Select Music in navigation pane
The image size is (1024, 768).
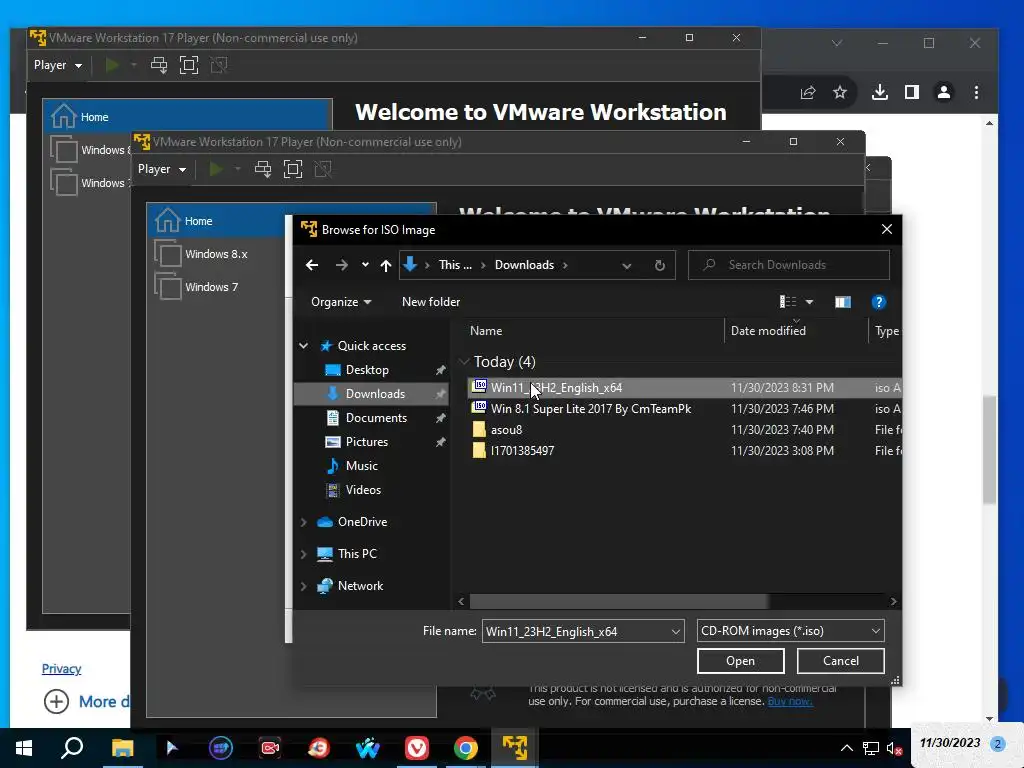pos(361,466)
